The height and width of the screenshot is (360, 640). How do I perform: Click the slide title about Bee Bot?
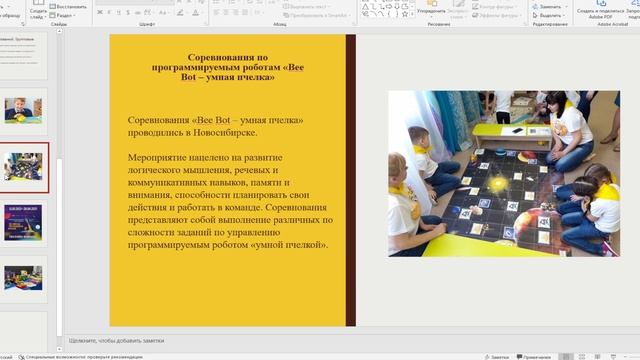click(x=228, y=67)
